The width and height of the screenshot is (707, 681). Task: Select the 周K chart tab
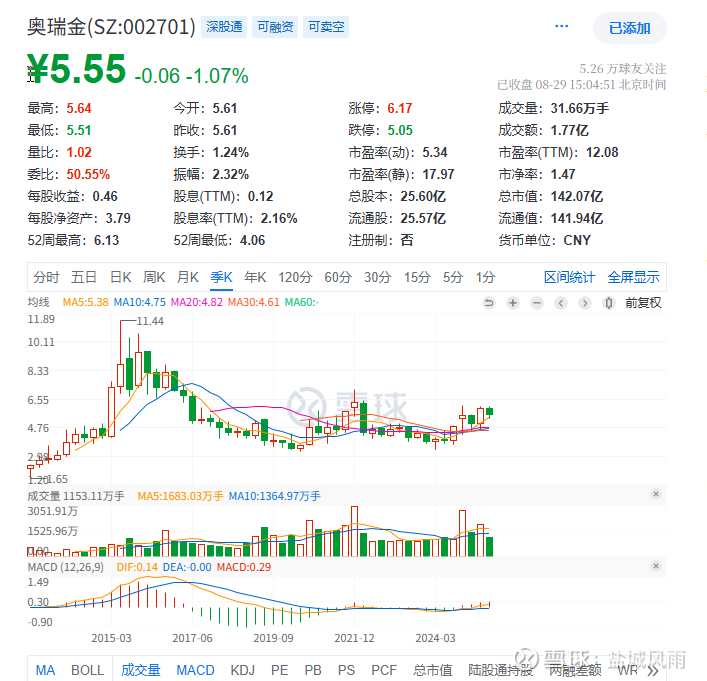pyautogui.click(x=154, y=277)
